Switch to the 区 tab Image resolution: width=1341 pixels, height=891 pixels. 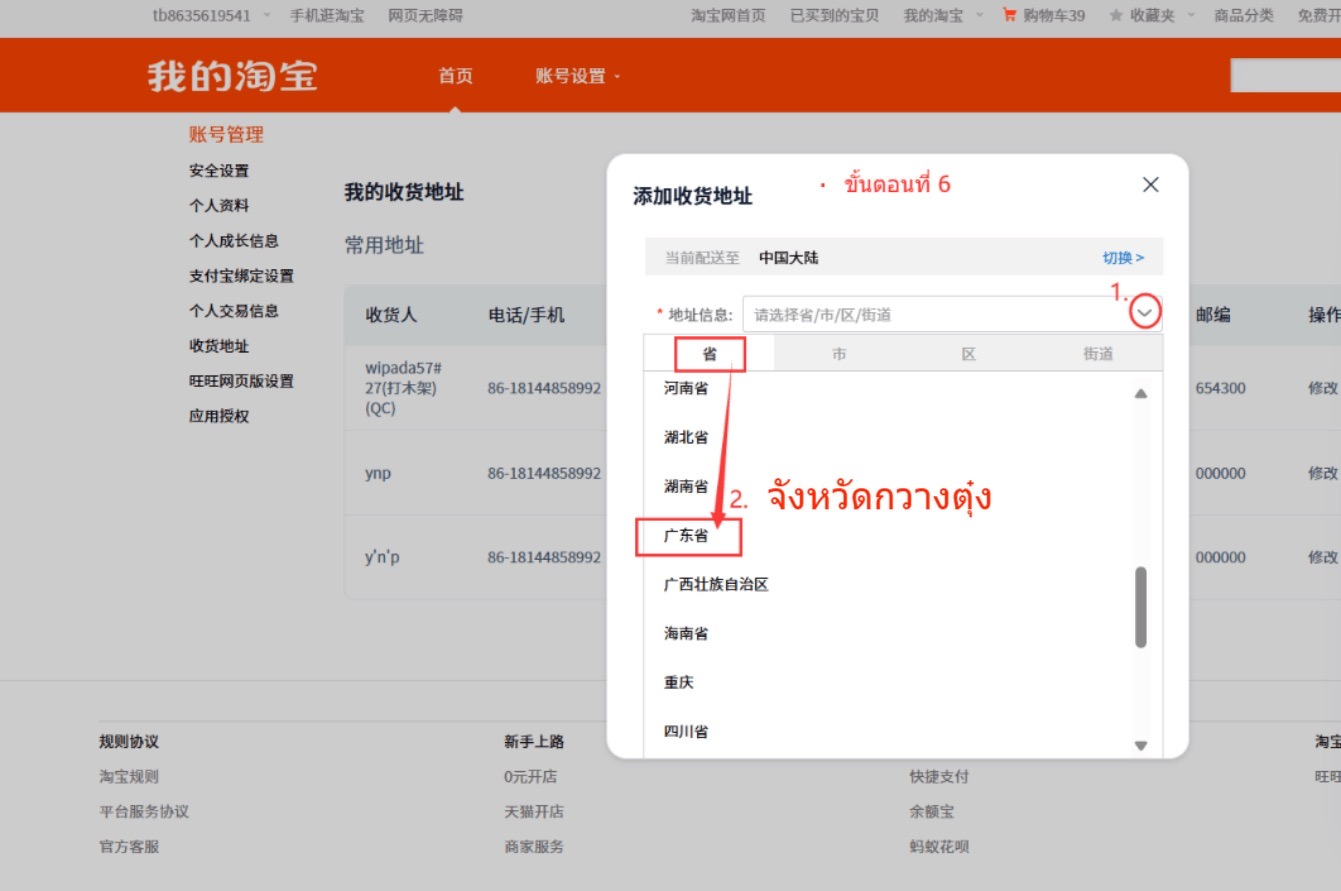coord(968,354)
